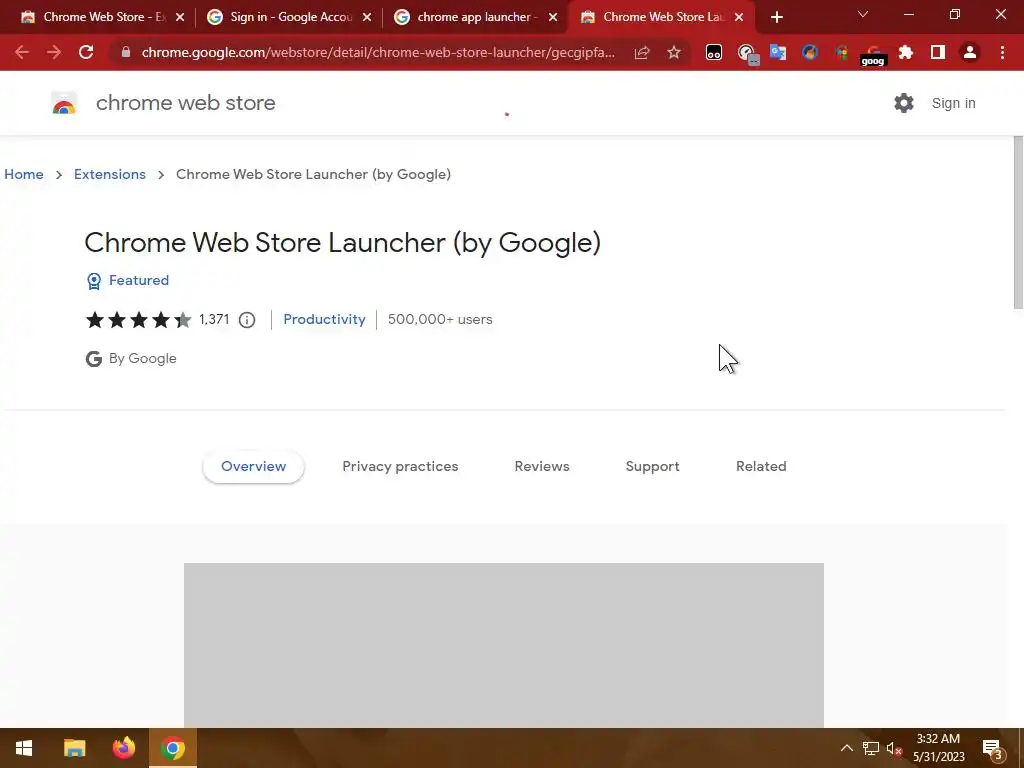Viewport: 1024px width, 768px height.
Task: Open the Chrome profile avatar
Action: (970, 52)
